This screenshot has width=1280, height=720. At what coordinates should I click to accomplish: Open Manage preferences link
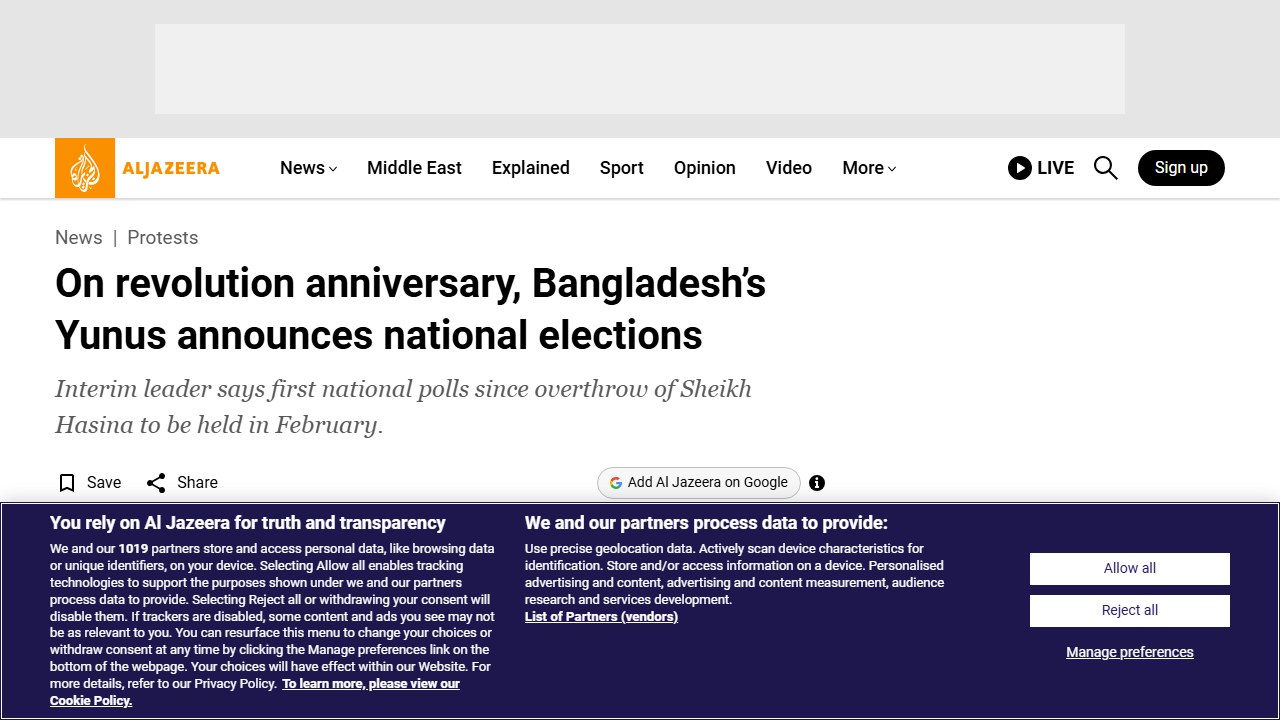(1130, 652)
